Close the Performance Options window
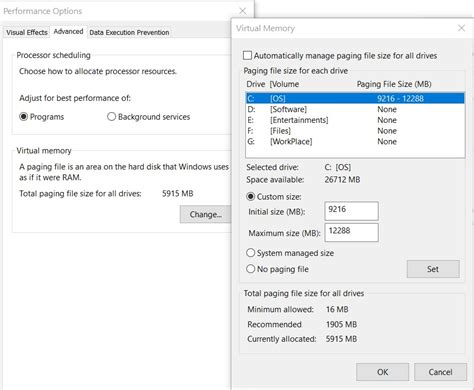Screen dimensions: 474x390 [x=243, y=11]
